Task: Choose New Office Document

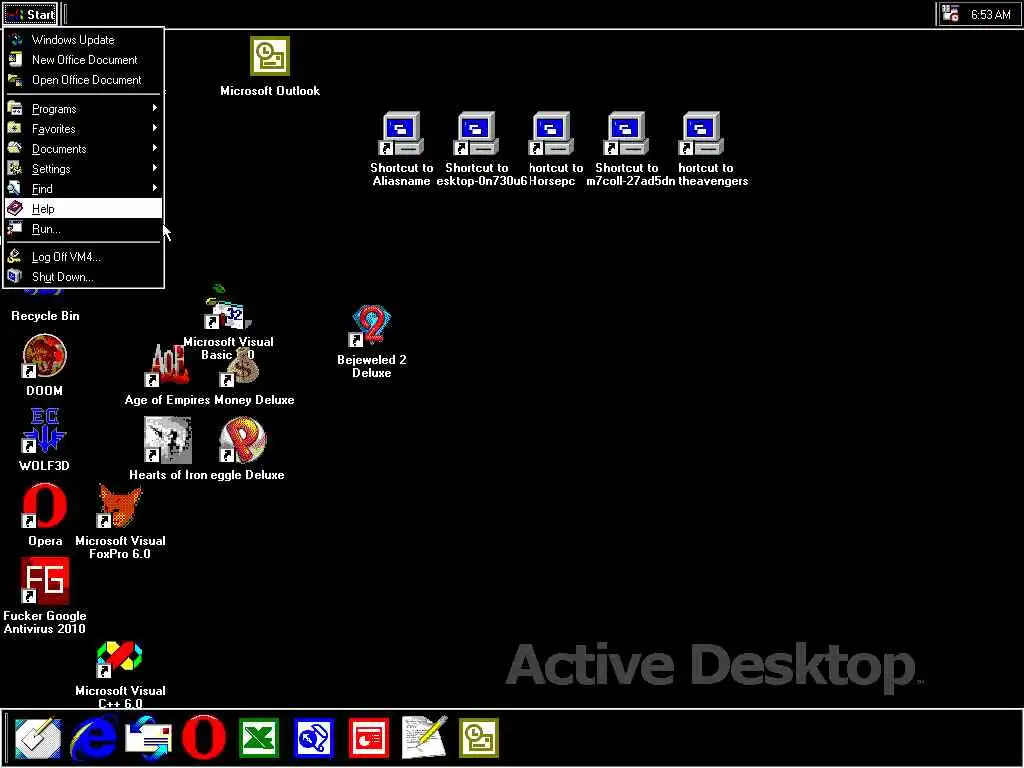Action: coord(84,60)
